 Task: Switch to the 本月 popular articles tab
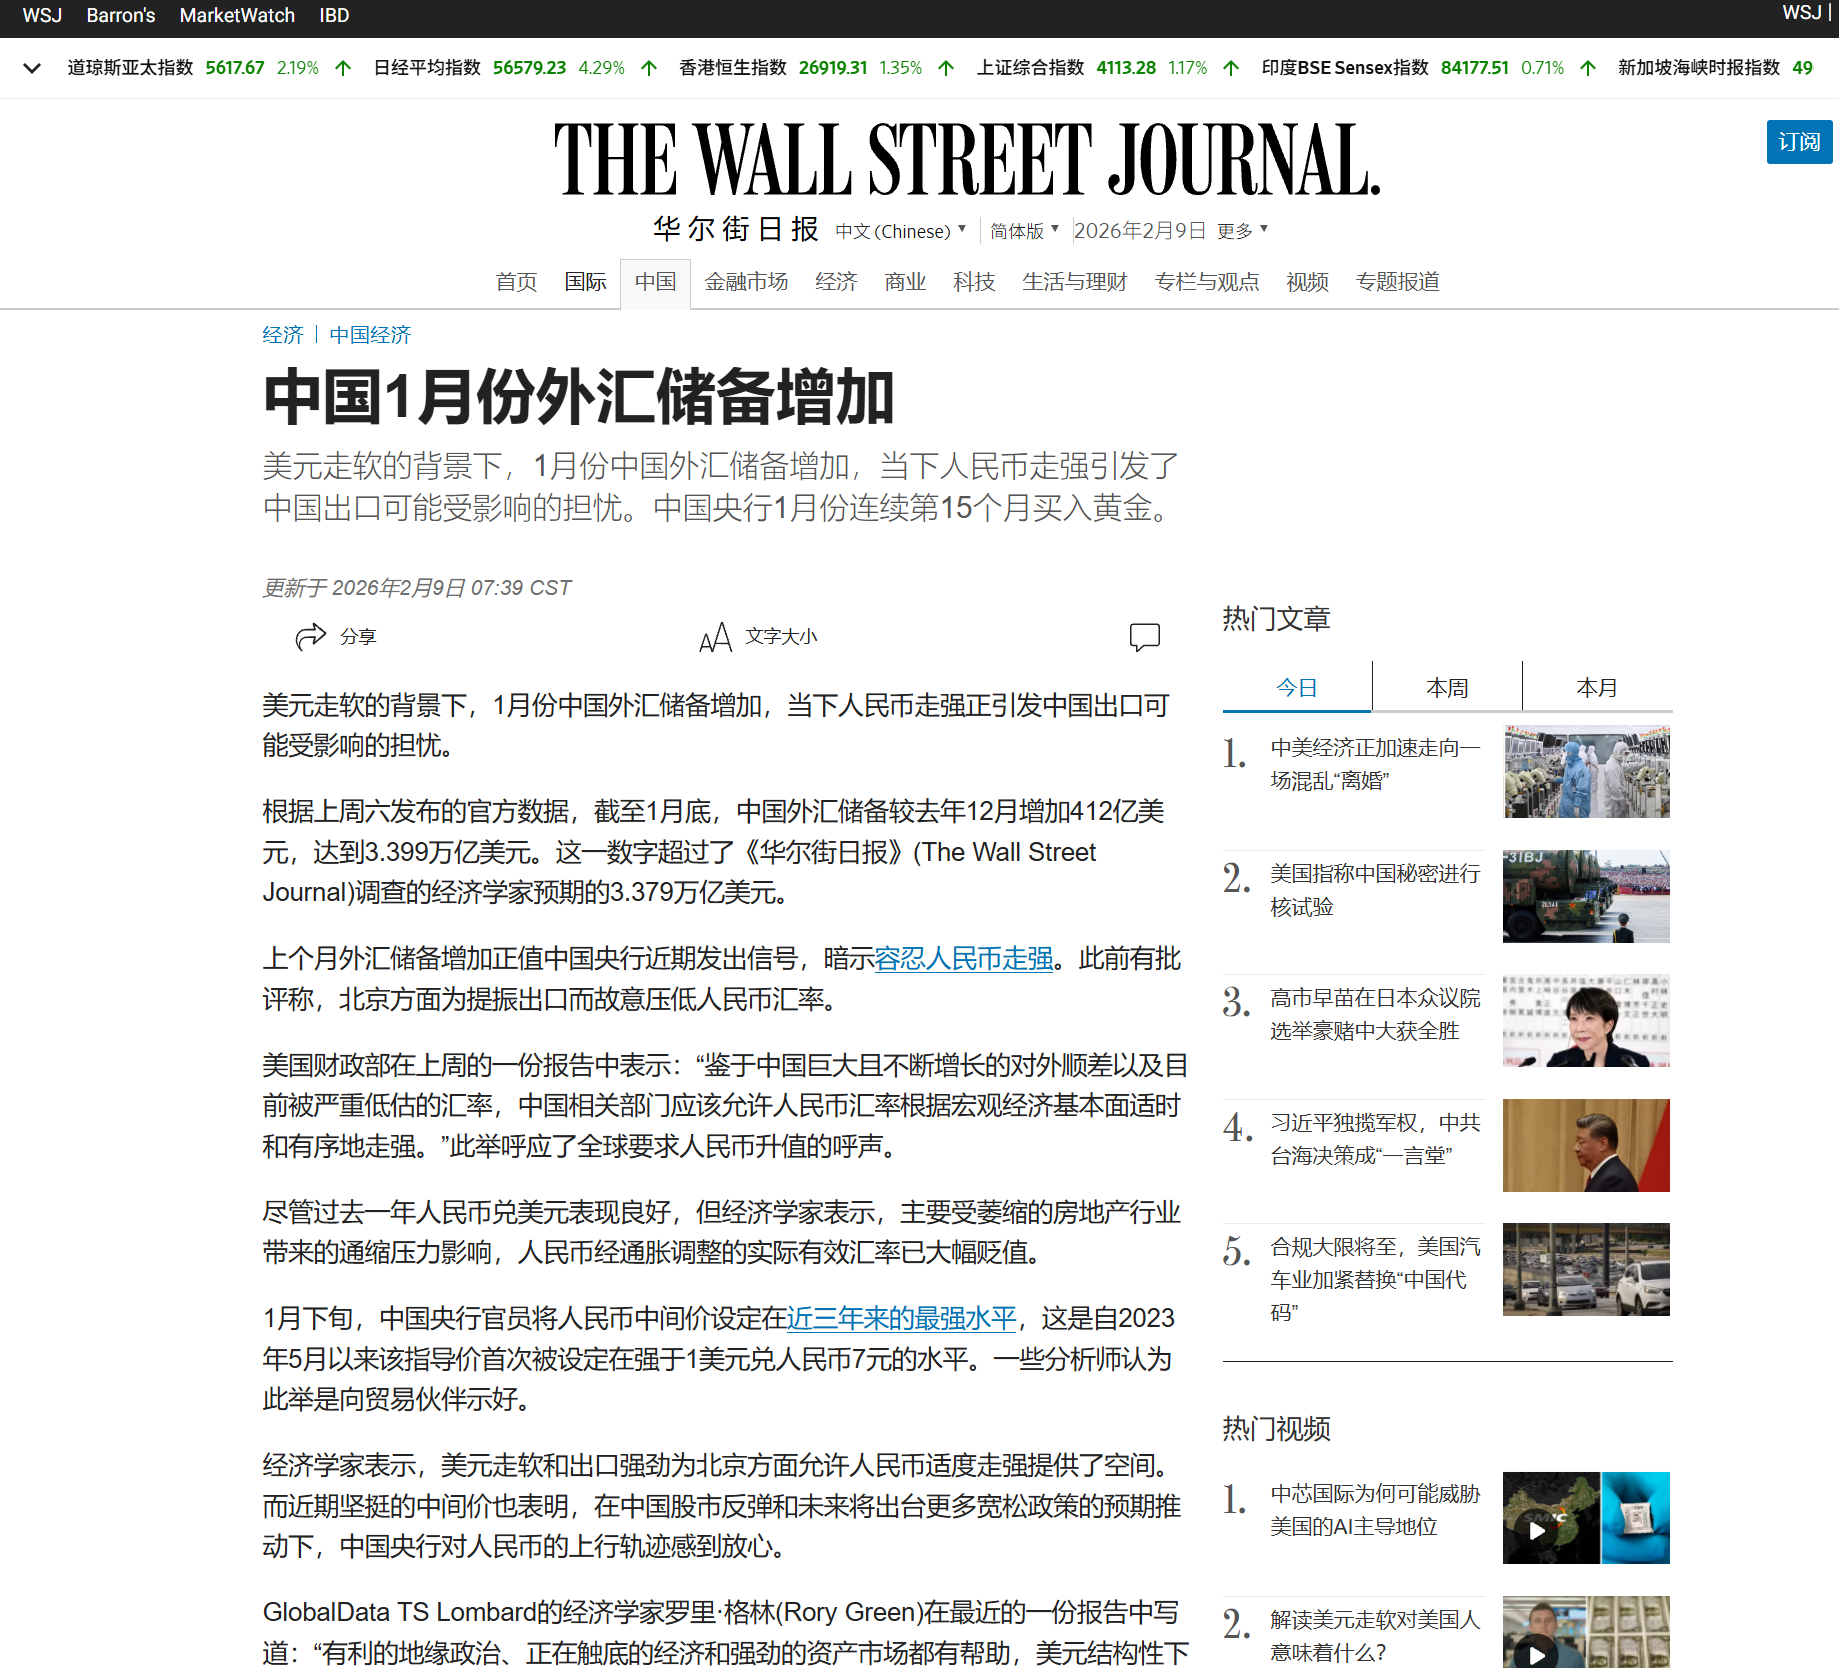coord(1596,688)
